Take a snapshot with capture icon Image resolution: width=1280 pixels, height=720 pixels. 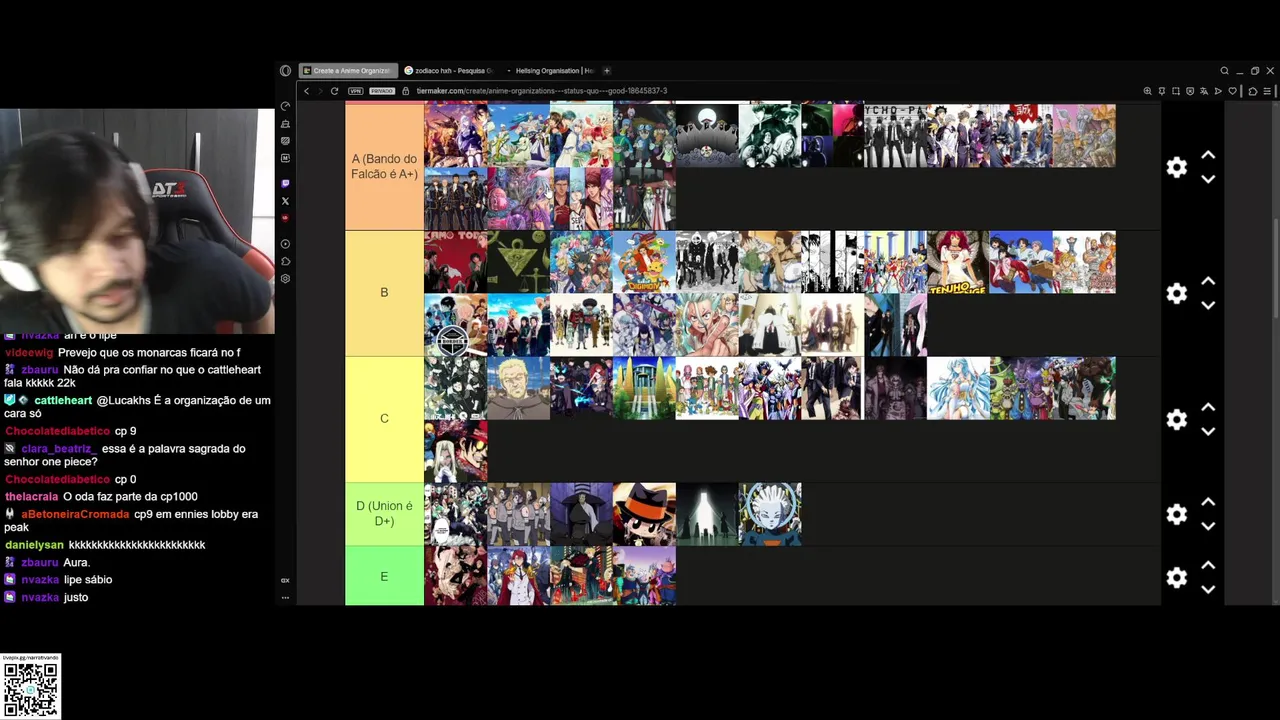(1176, 91)
